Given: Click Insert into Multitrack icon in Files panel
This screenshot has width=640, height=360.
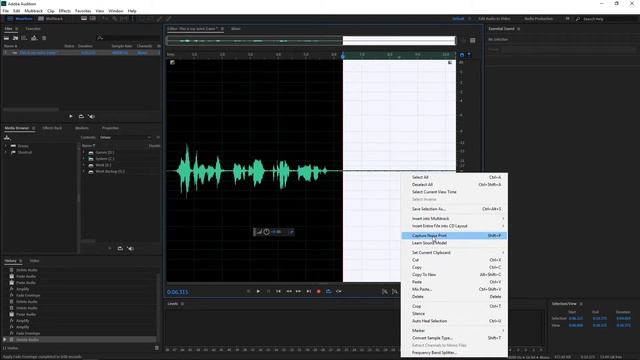Looking at the screenshot, I should coord(34,38).
